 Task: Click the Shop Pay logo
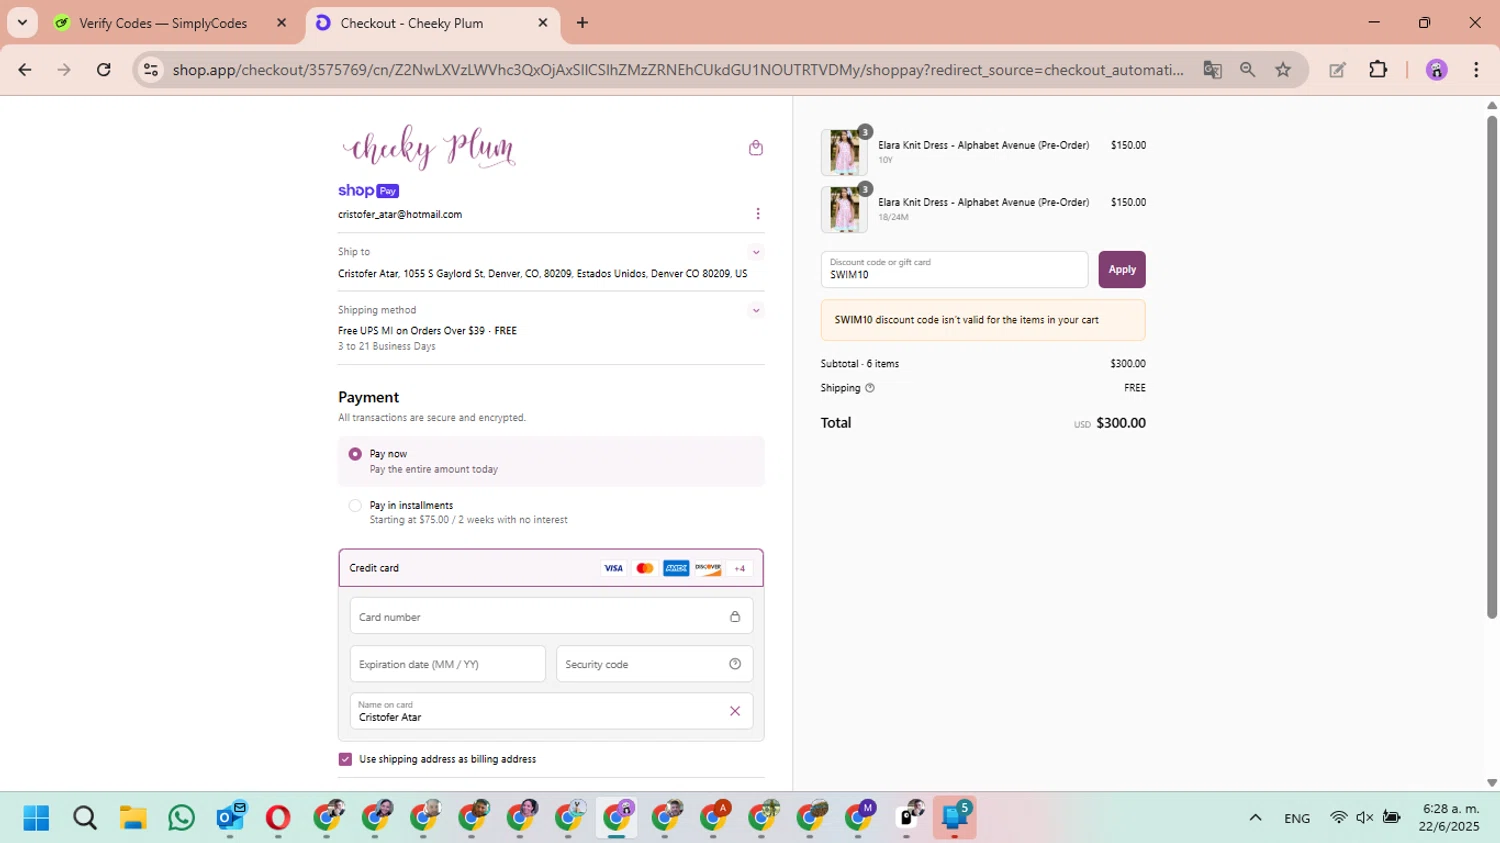[368, 191]
